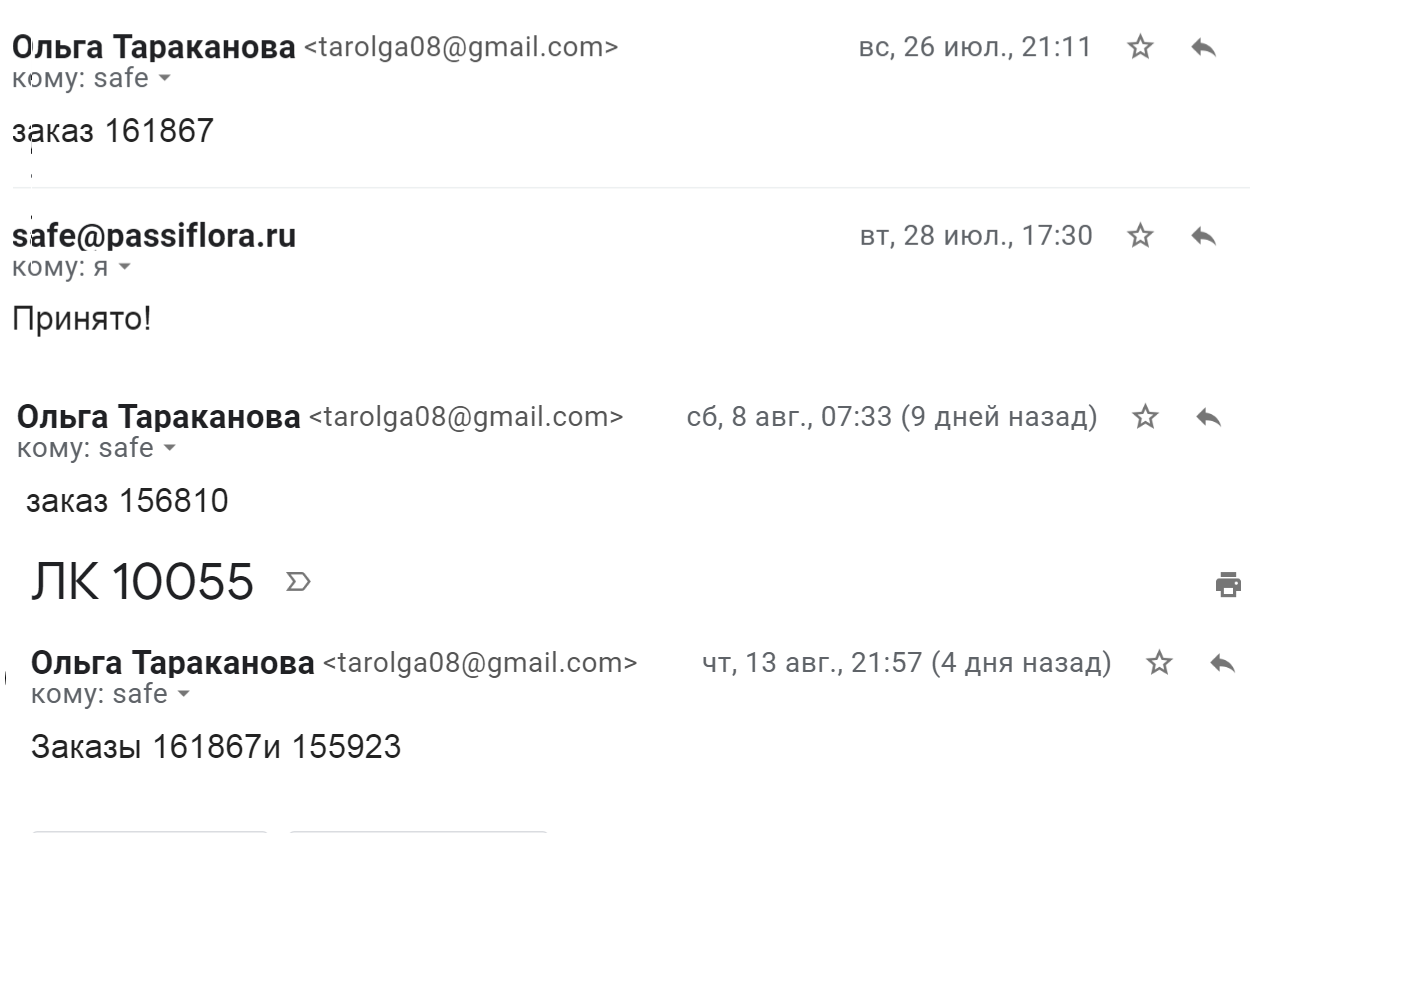This screenshot has height=992, width=1403.
Task: Reply to the safe@passiflora.ru message
Action: click(x=1203, y=236)
